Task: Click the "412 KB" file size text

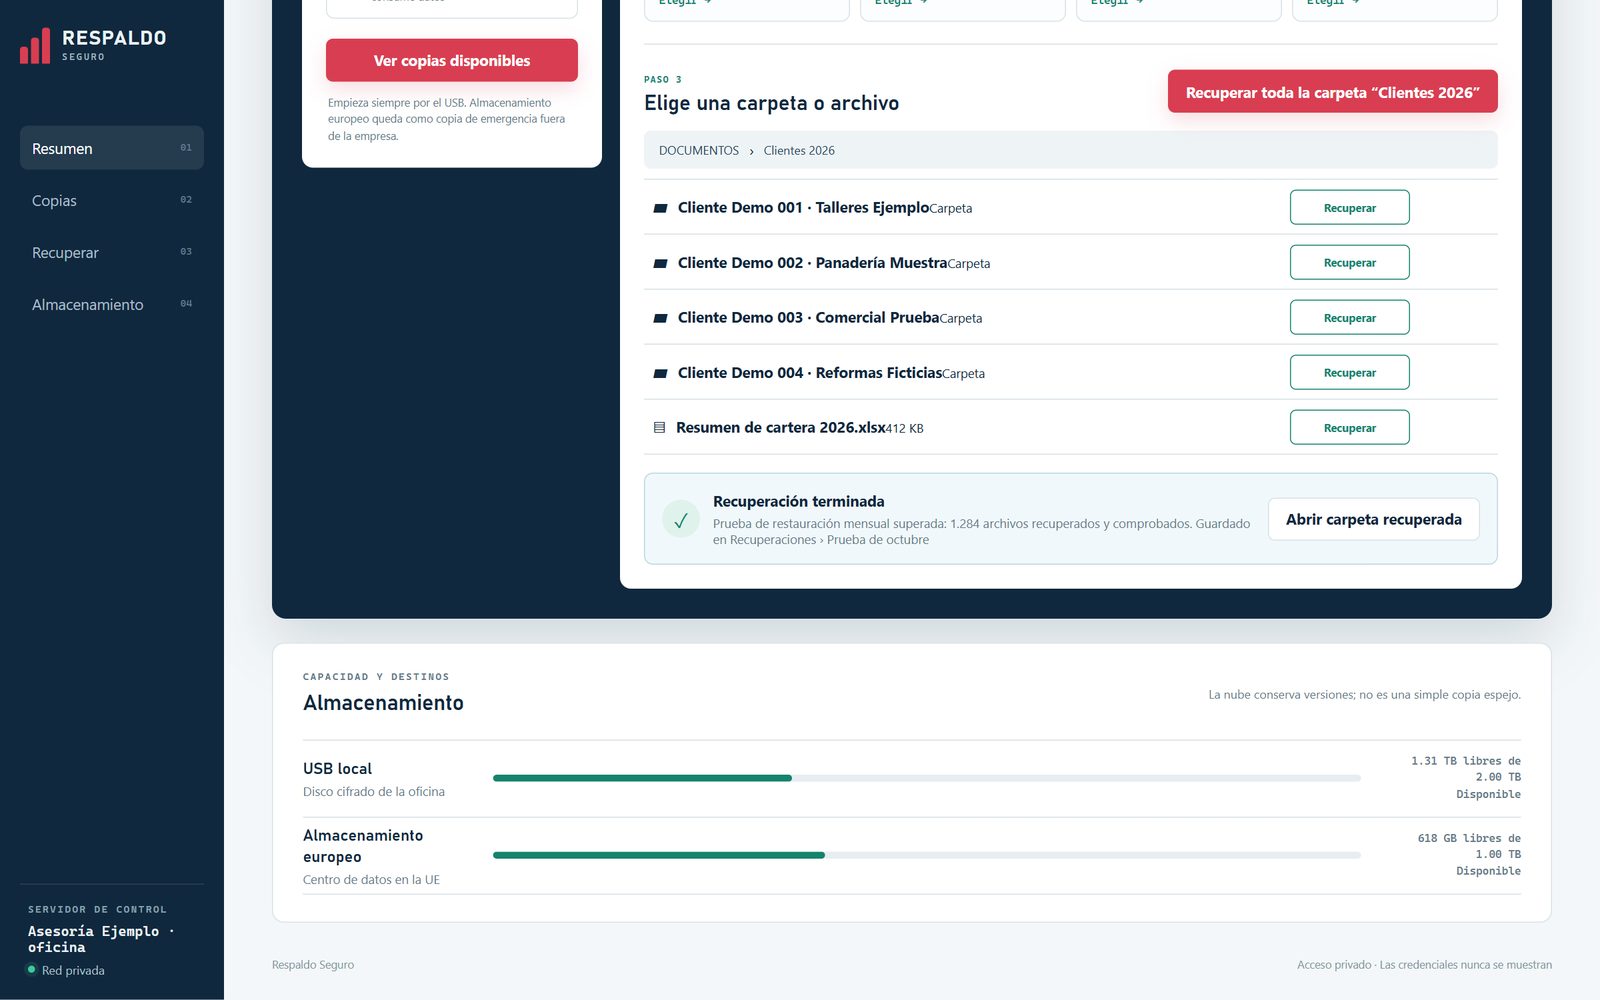Action: 905,428
